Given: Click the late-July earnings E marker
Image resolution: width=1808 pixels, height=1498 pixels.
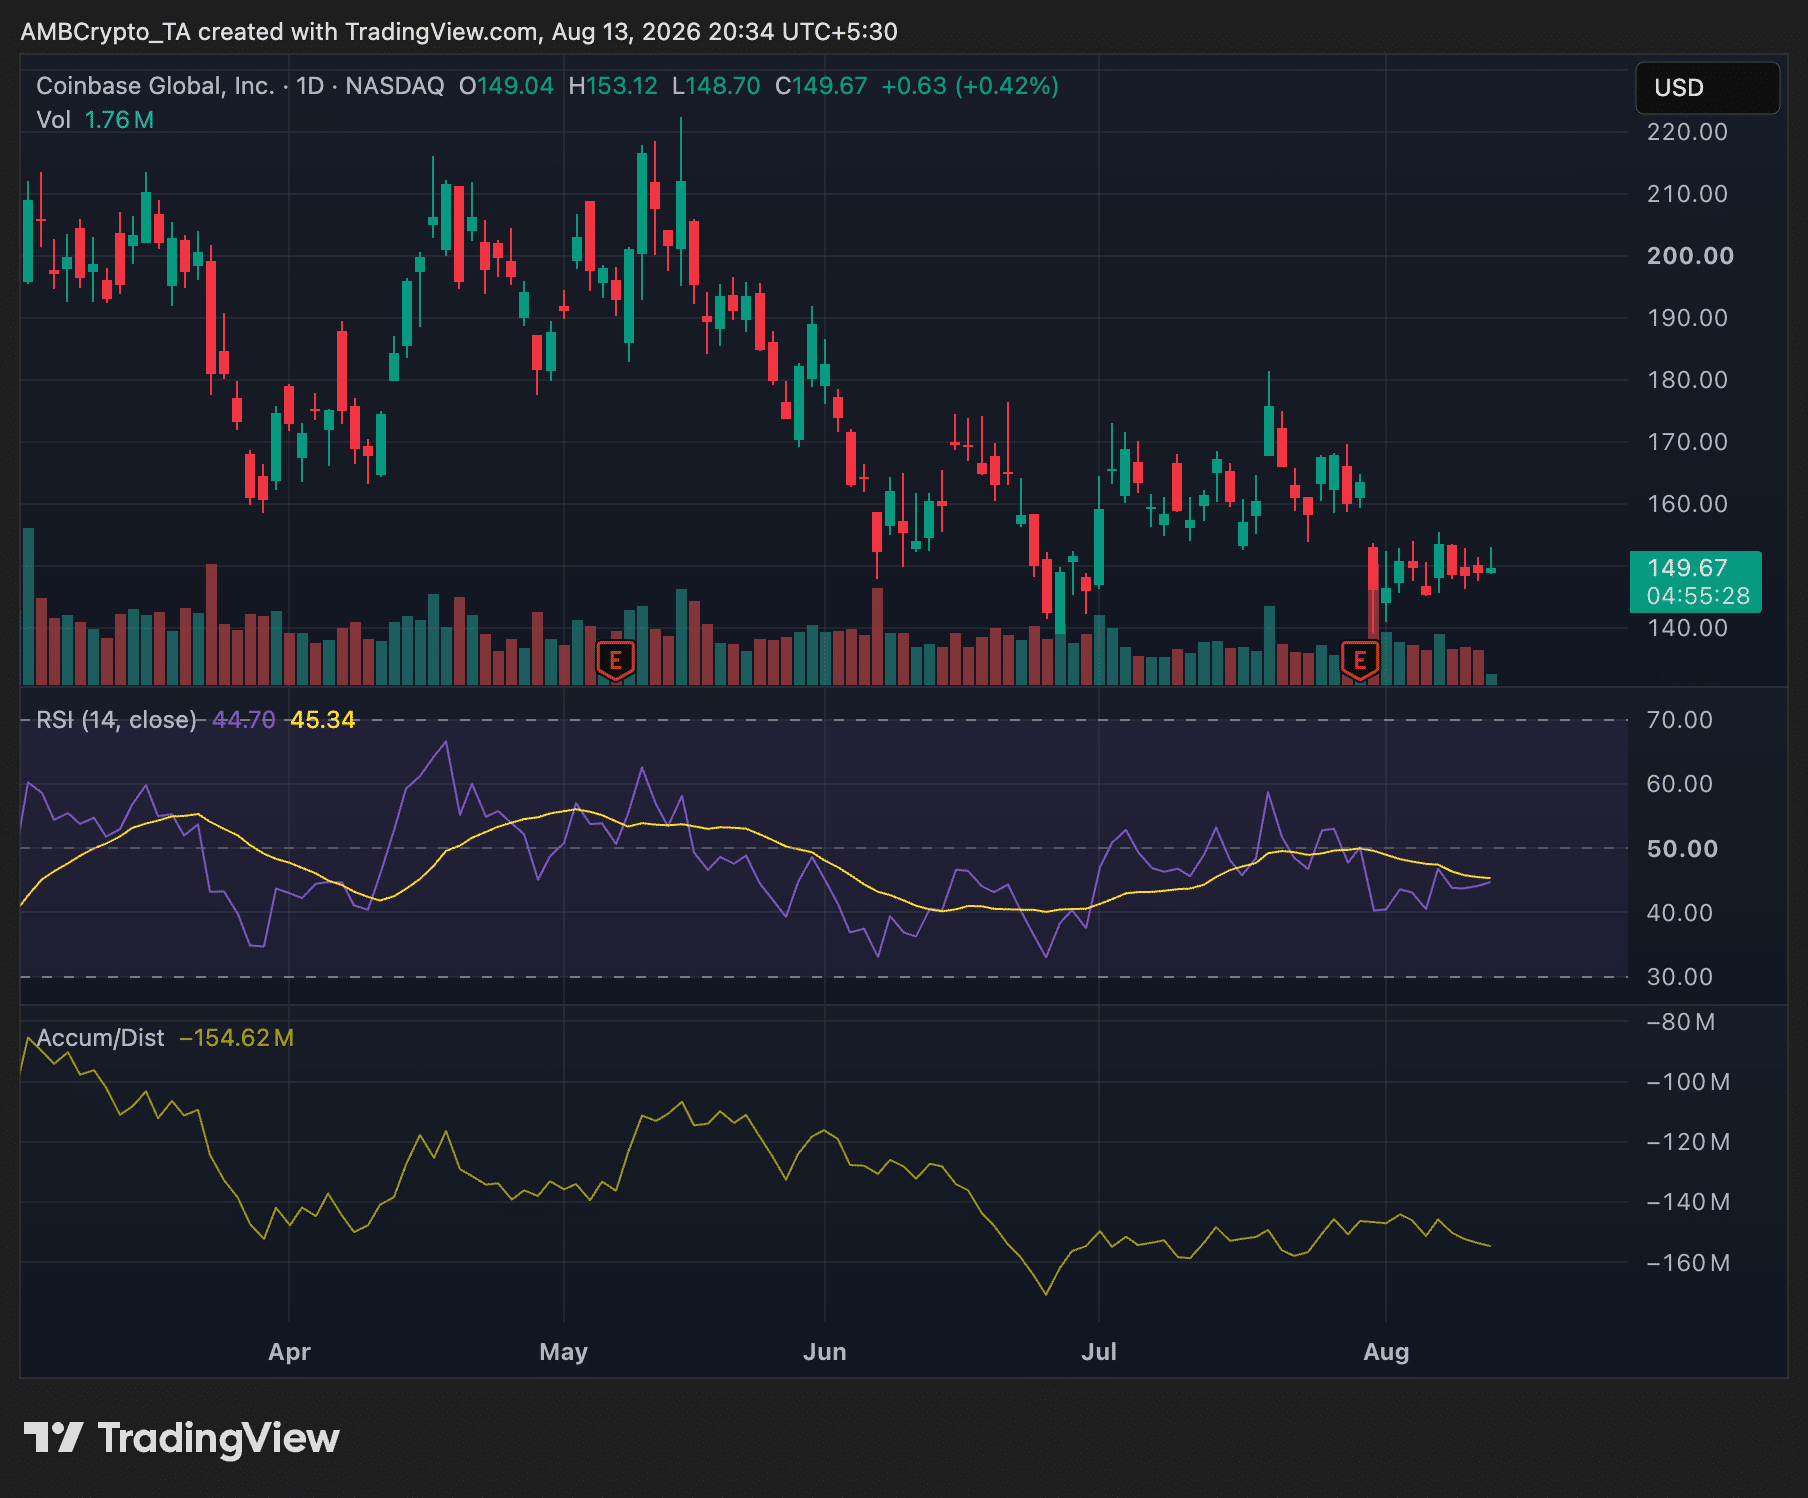Looking at the screenshot, I should click(1360, 660).
